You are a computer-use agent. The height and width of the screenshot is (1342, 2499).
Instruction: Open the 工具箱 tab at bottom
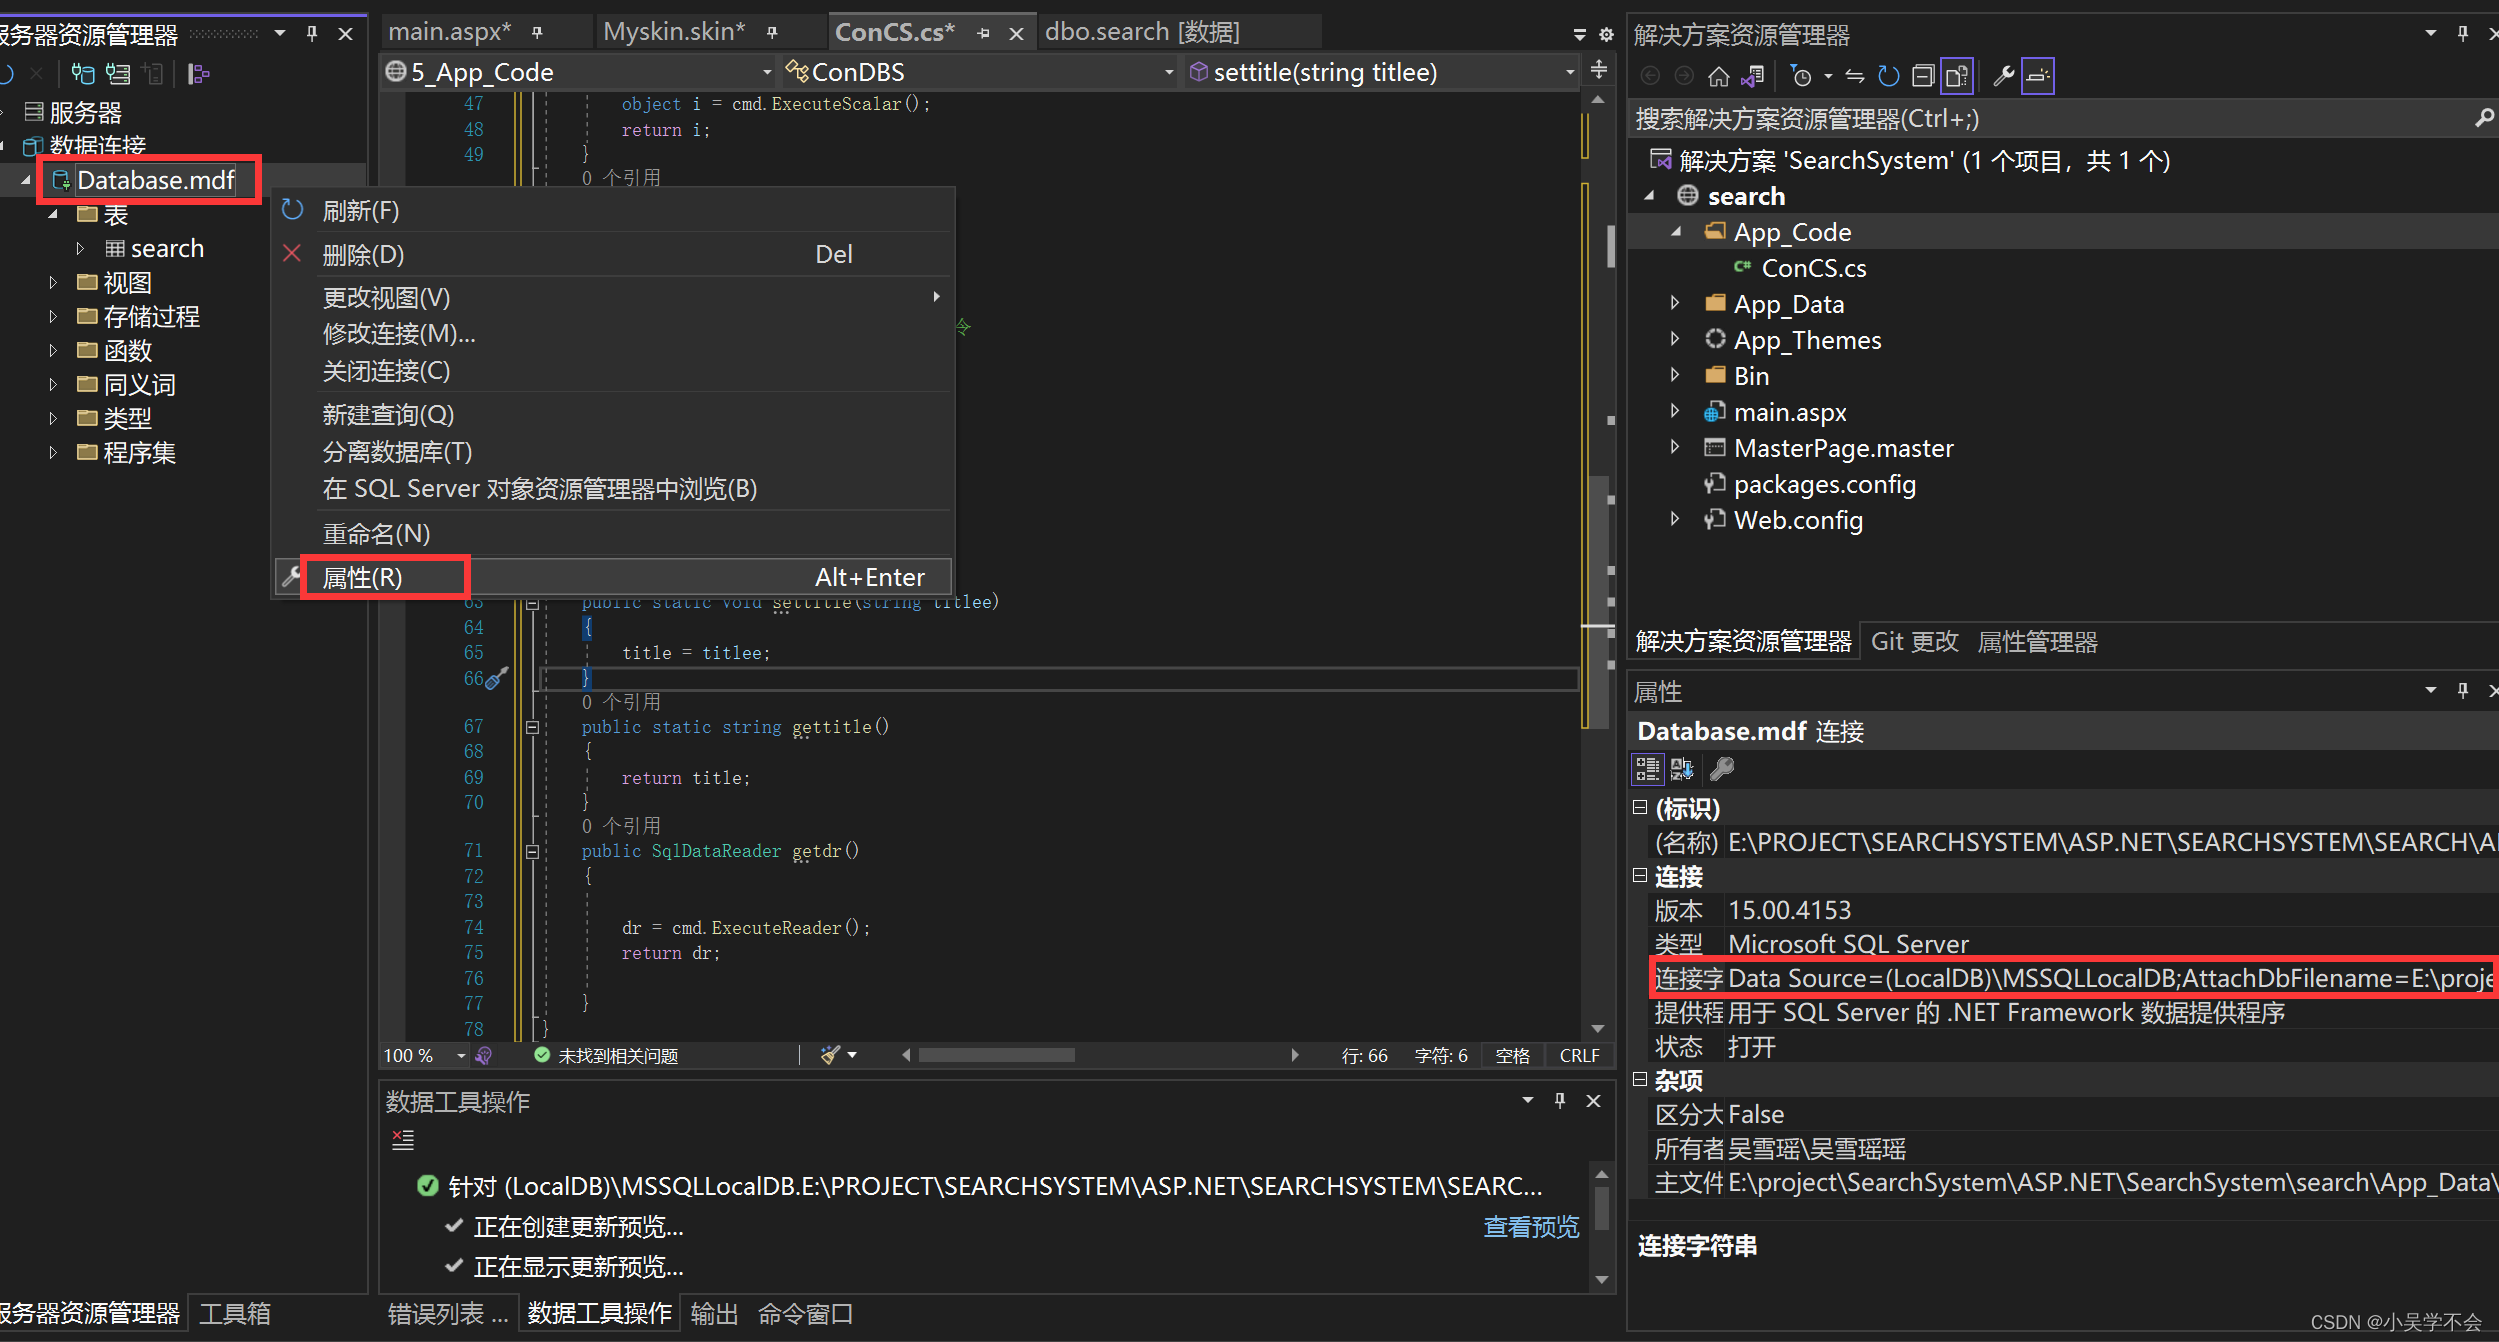coord(235,1313)
